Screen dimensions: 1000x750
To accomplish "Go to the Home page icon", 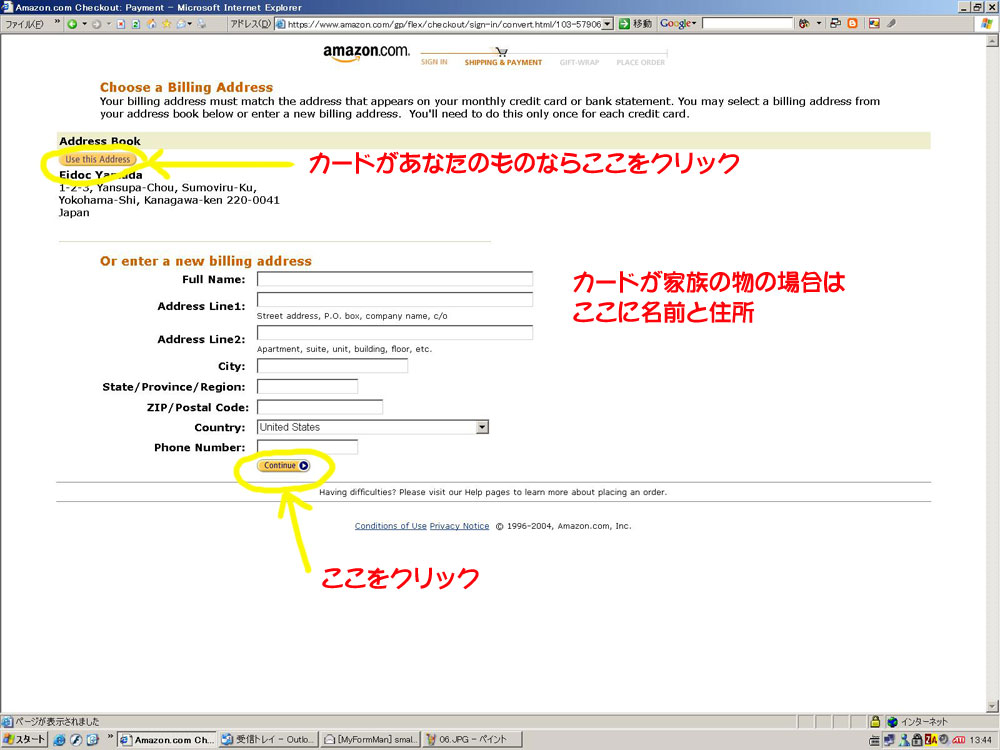I will click(x=151, y=24).
